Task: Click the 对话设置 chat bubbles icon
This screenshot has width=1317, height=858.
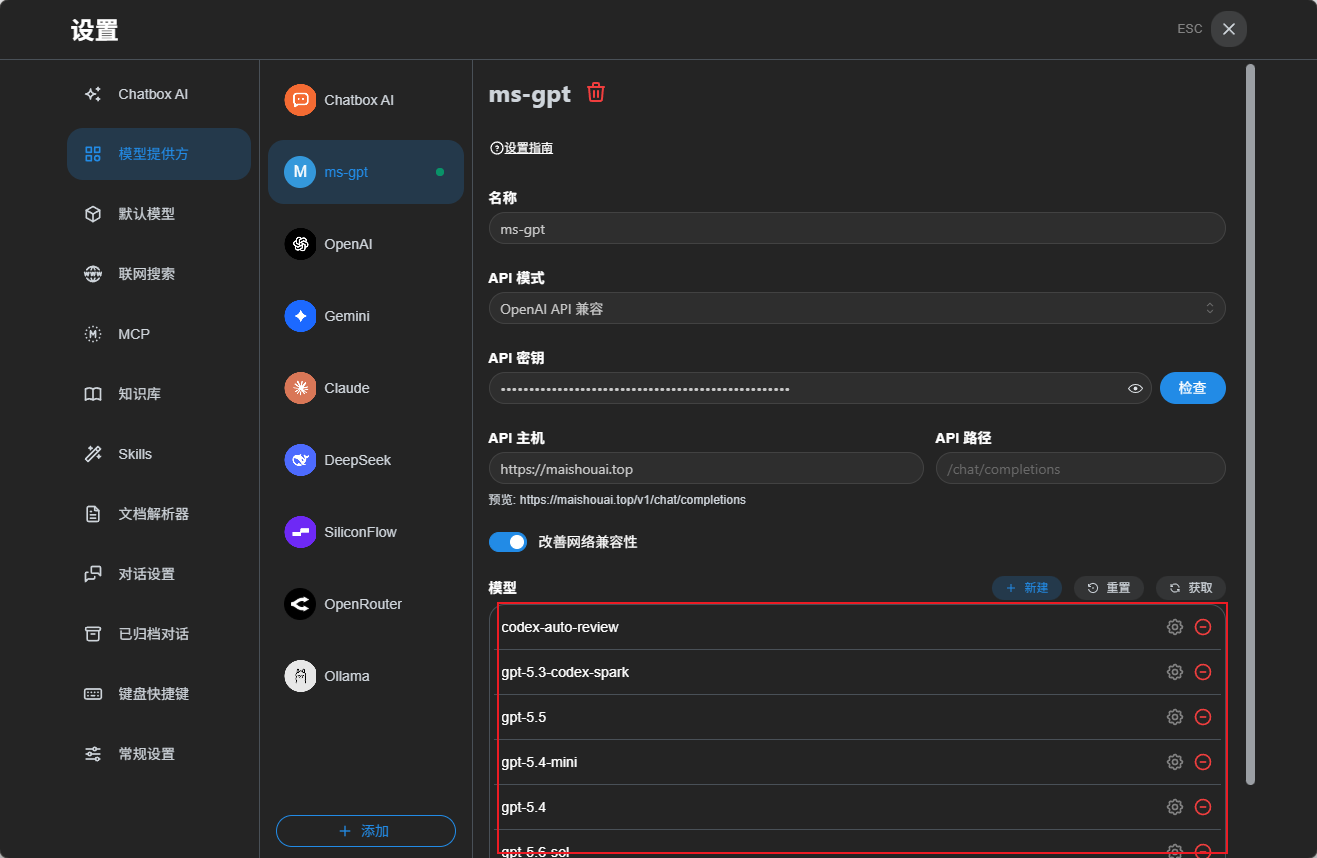Action: pos(93,574)
